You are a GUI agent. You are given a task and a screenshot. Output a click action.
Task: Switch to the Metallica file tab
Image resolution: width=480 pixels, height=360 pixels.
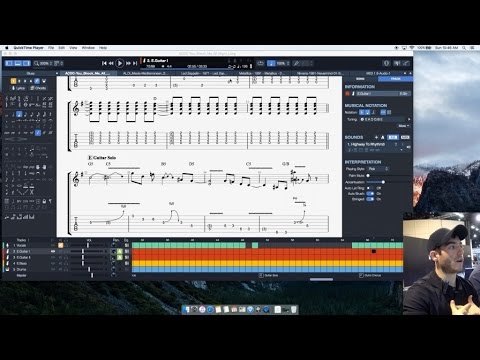[260, 73]
